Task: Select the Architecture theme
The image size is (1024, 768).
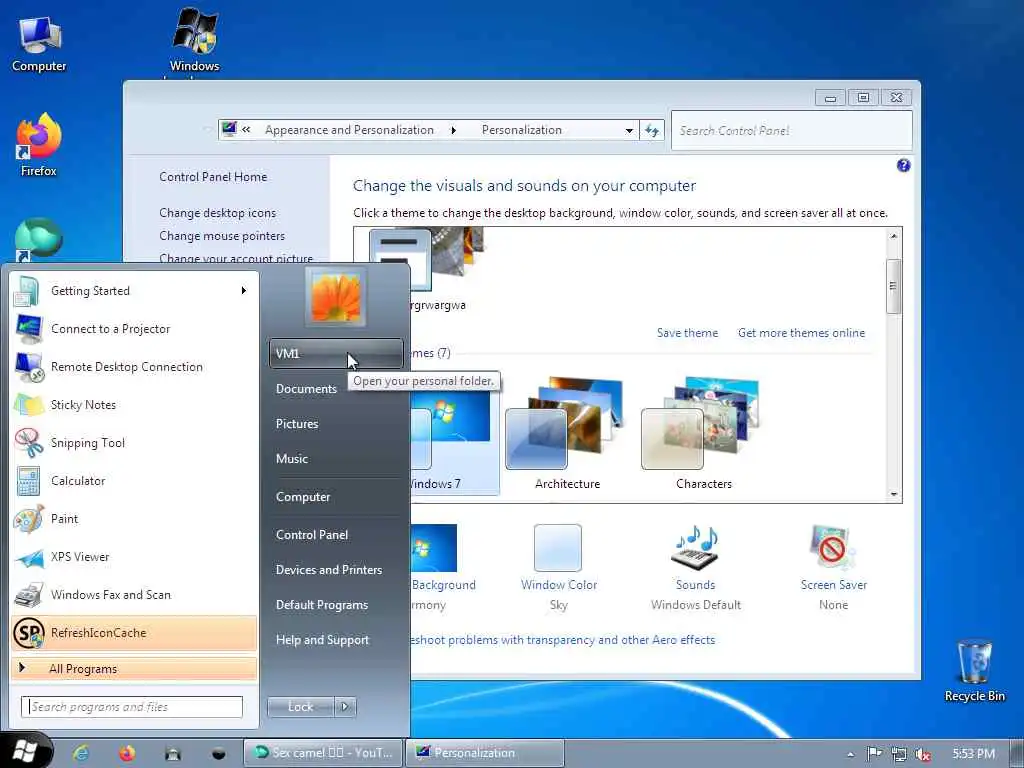Action: pos(568,434)
